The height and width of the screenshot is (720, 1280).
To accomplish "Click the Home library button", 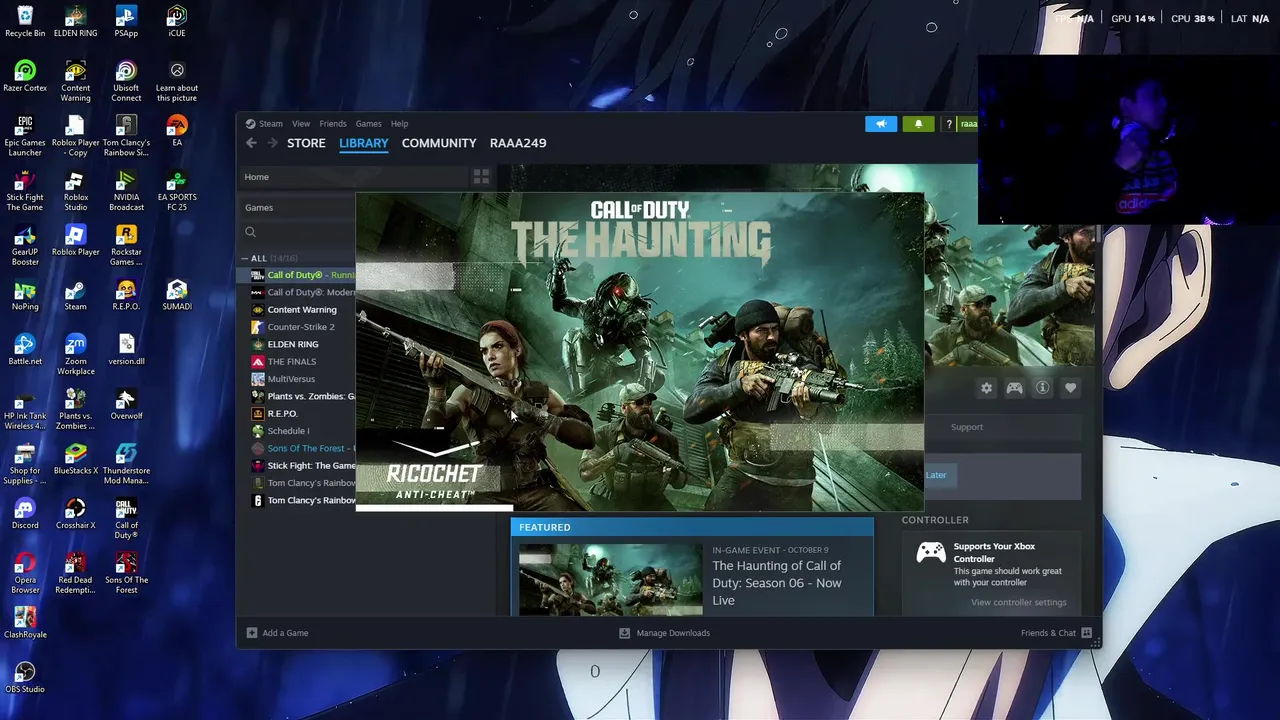I will tap(257, 177).
